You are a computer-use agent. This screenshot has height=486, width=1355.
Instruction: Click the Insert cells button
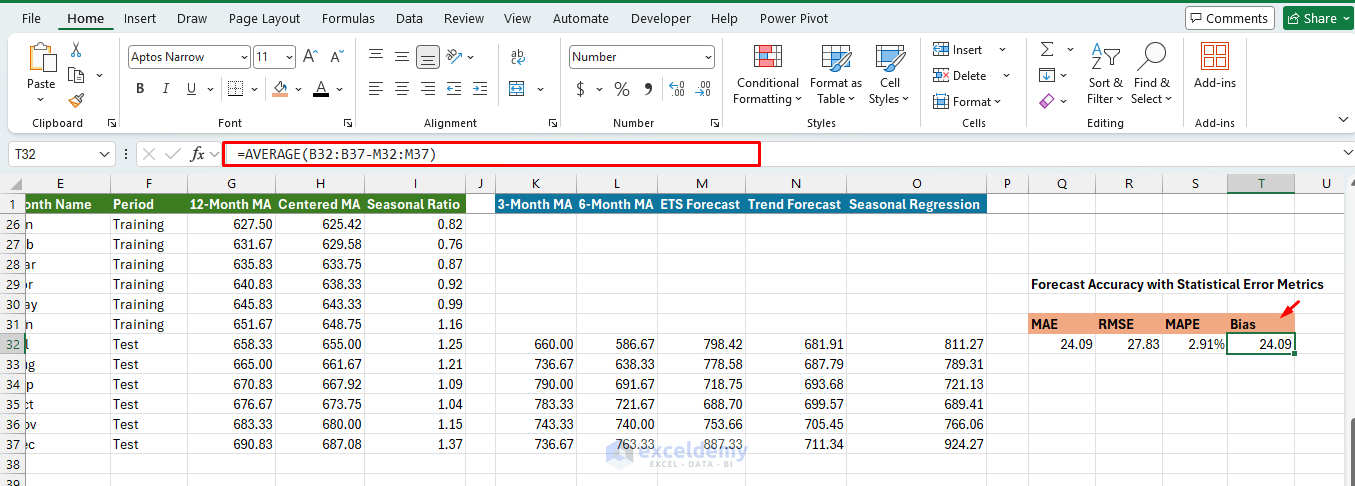point(970,49)
